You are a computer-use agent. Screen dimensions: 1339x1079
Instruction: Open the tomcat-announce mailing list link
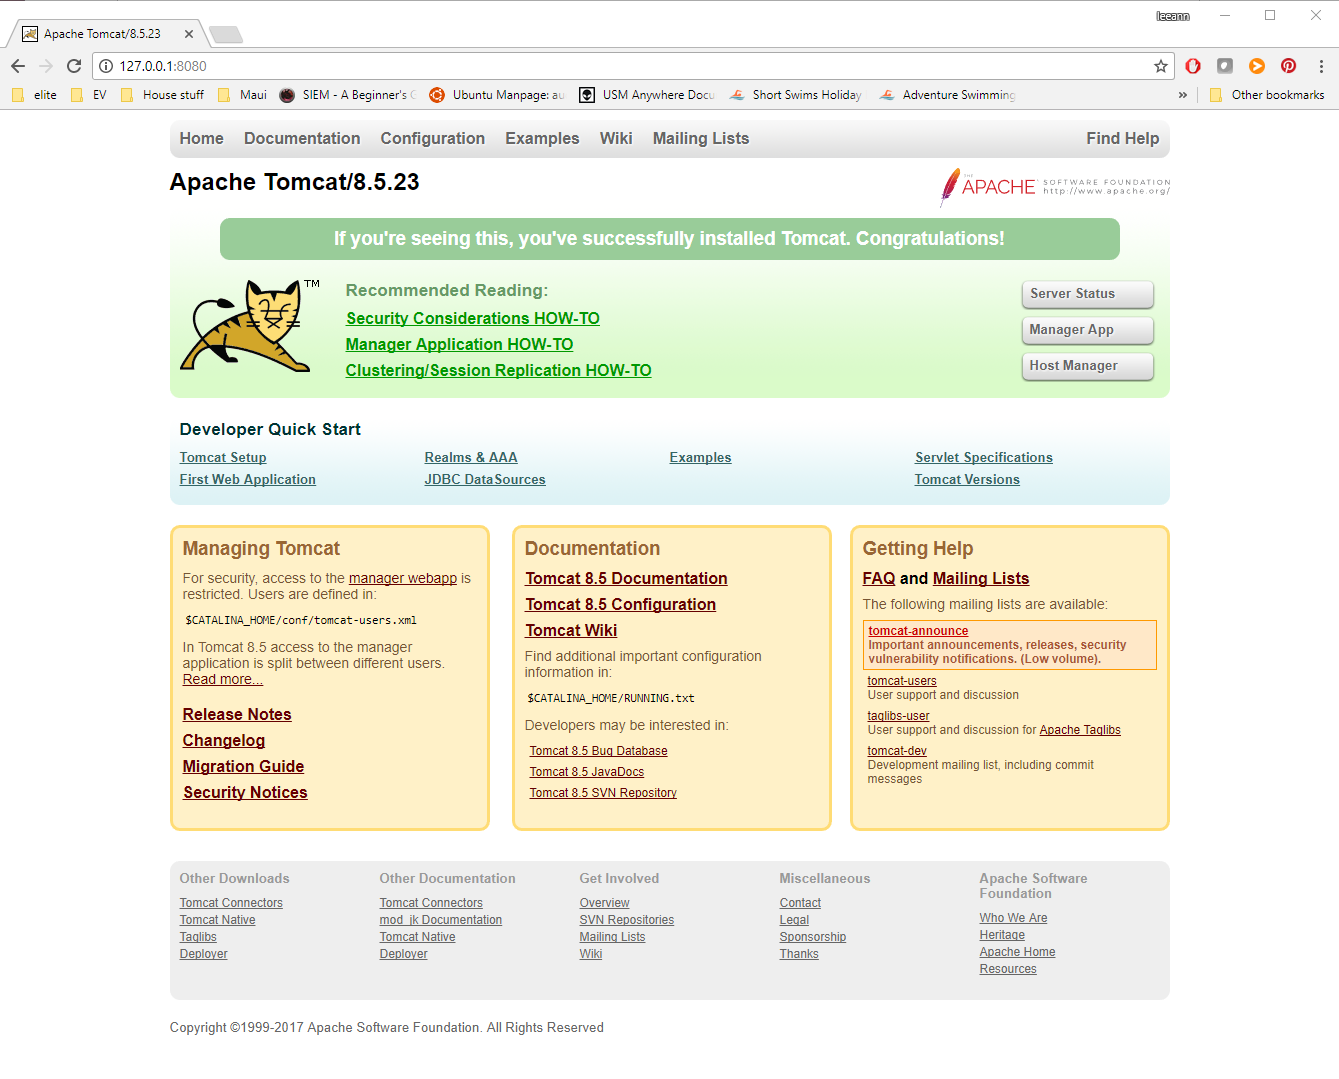click(x=918, y=631)
